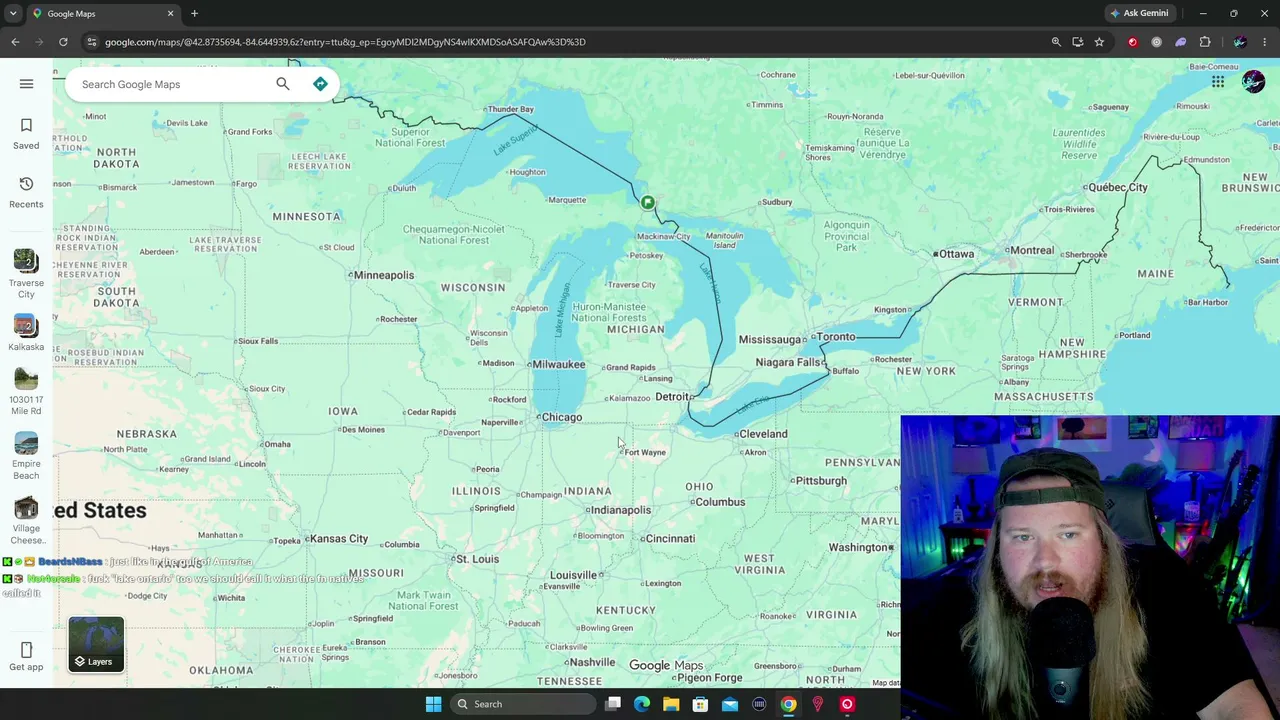This screenshot has height=720, width=1280.
Task: Open recent place Empire Beach
Action: point(26,456)
